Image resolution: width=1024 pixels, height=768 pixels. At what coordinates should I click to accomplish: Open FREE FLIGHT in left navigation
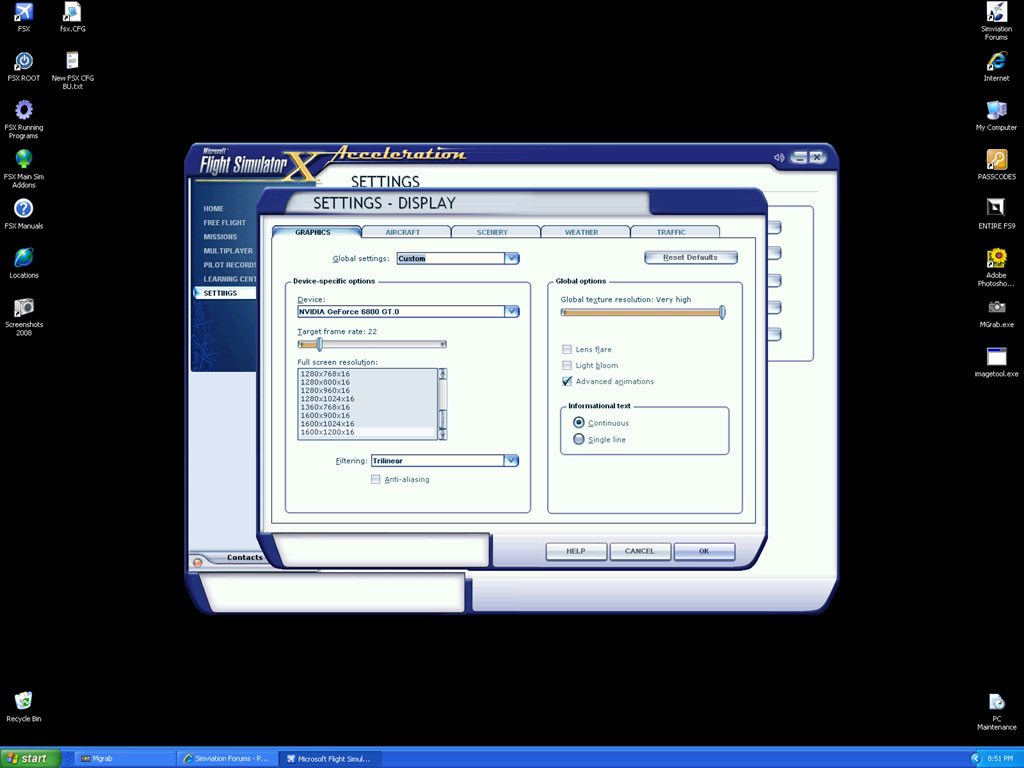(225, 223)
